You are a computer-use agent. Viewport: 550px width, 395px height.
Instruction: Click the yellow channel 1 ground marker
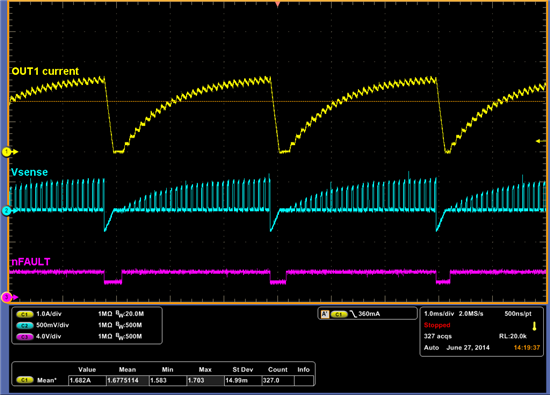[8, 152]
